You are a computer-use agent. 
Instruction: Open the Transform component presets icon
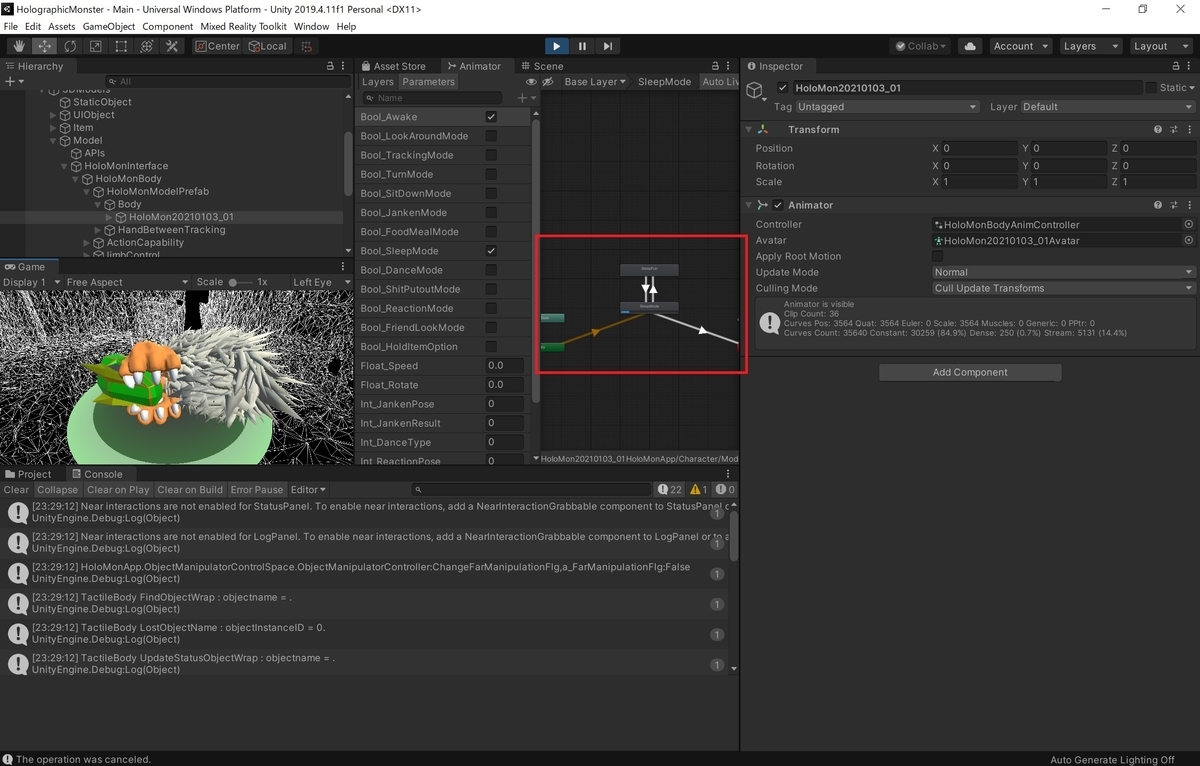pyautogui.click(x=1174, y=130)
